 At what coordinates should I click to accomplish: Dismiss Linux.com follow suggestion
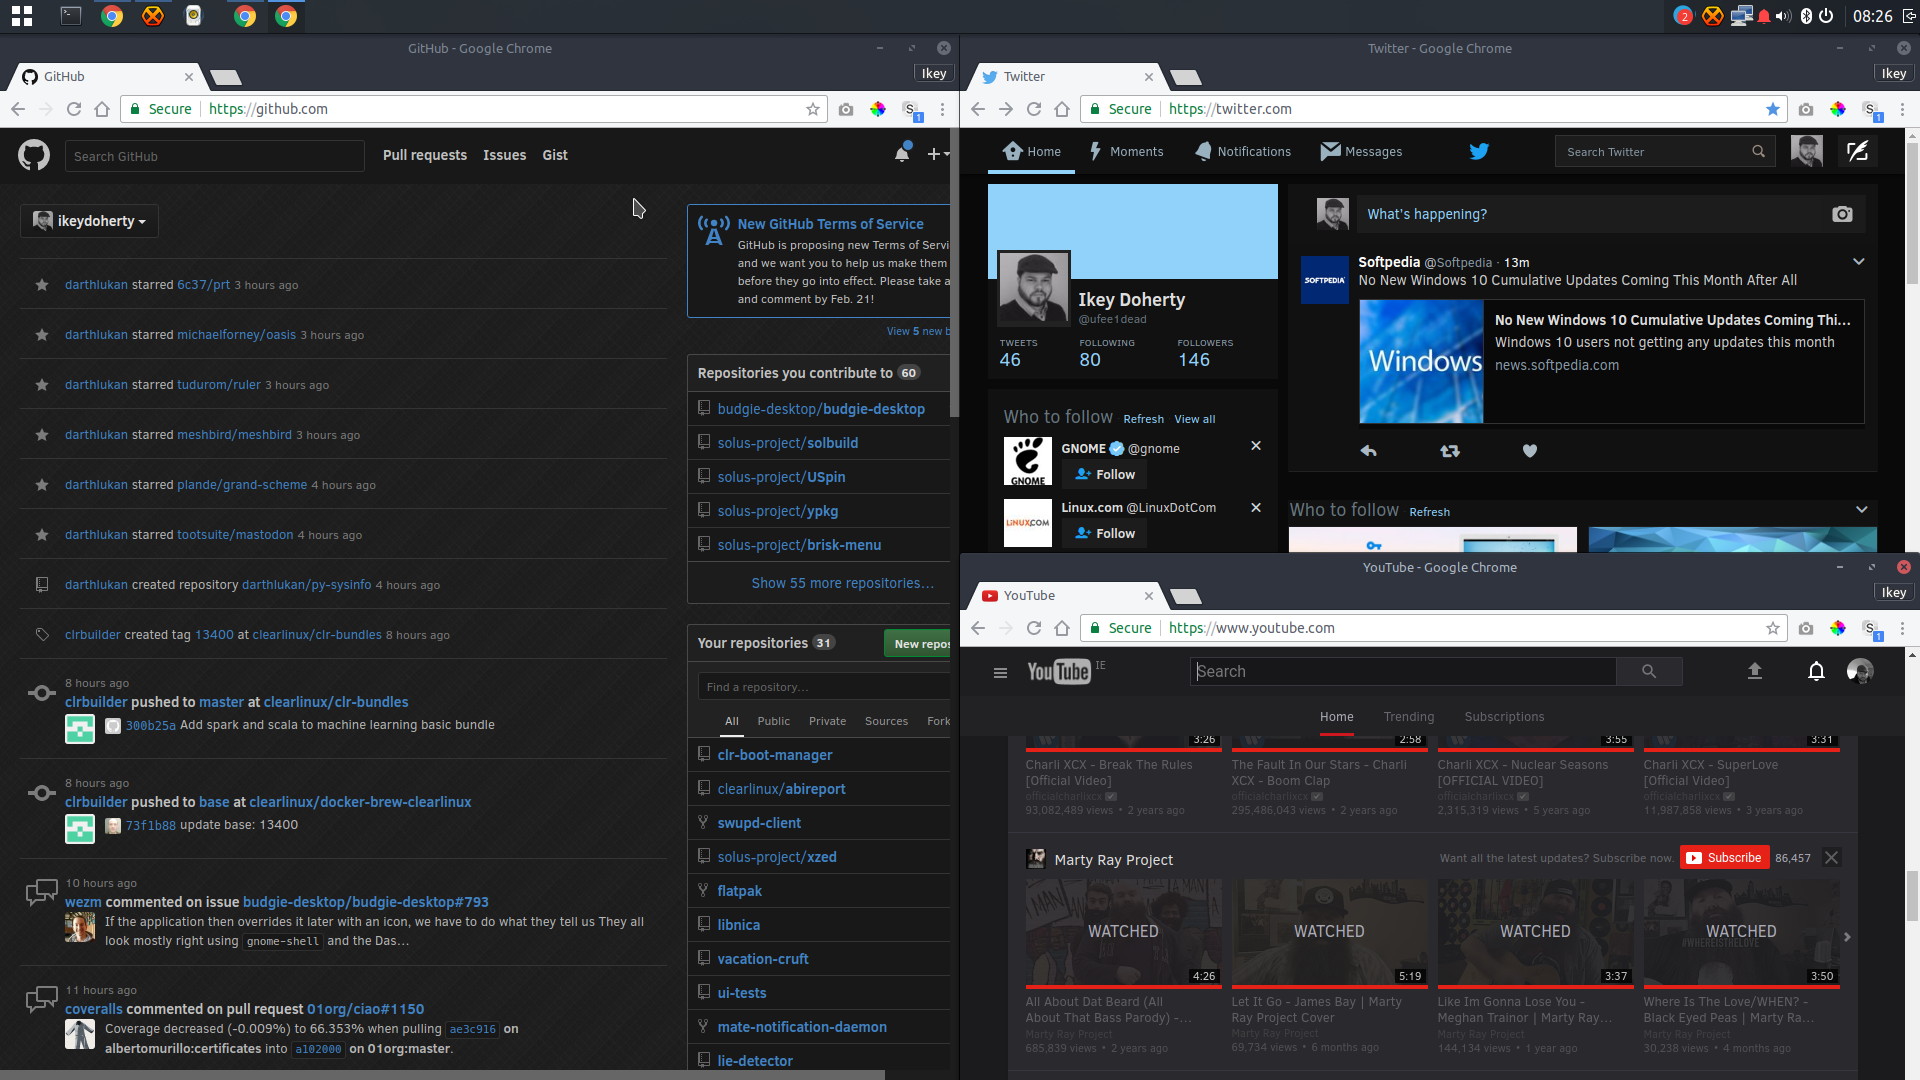point(1256,508)
